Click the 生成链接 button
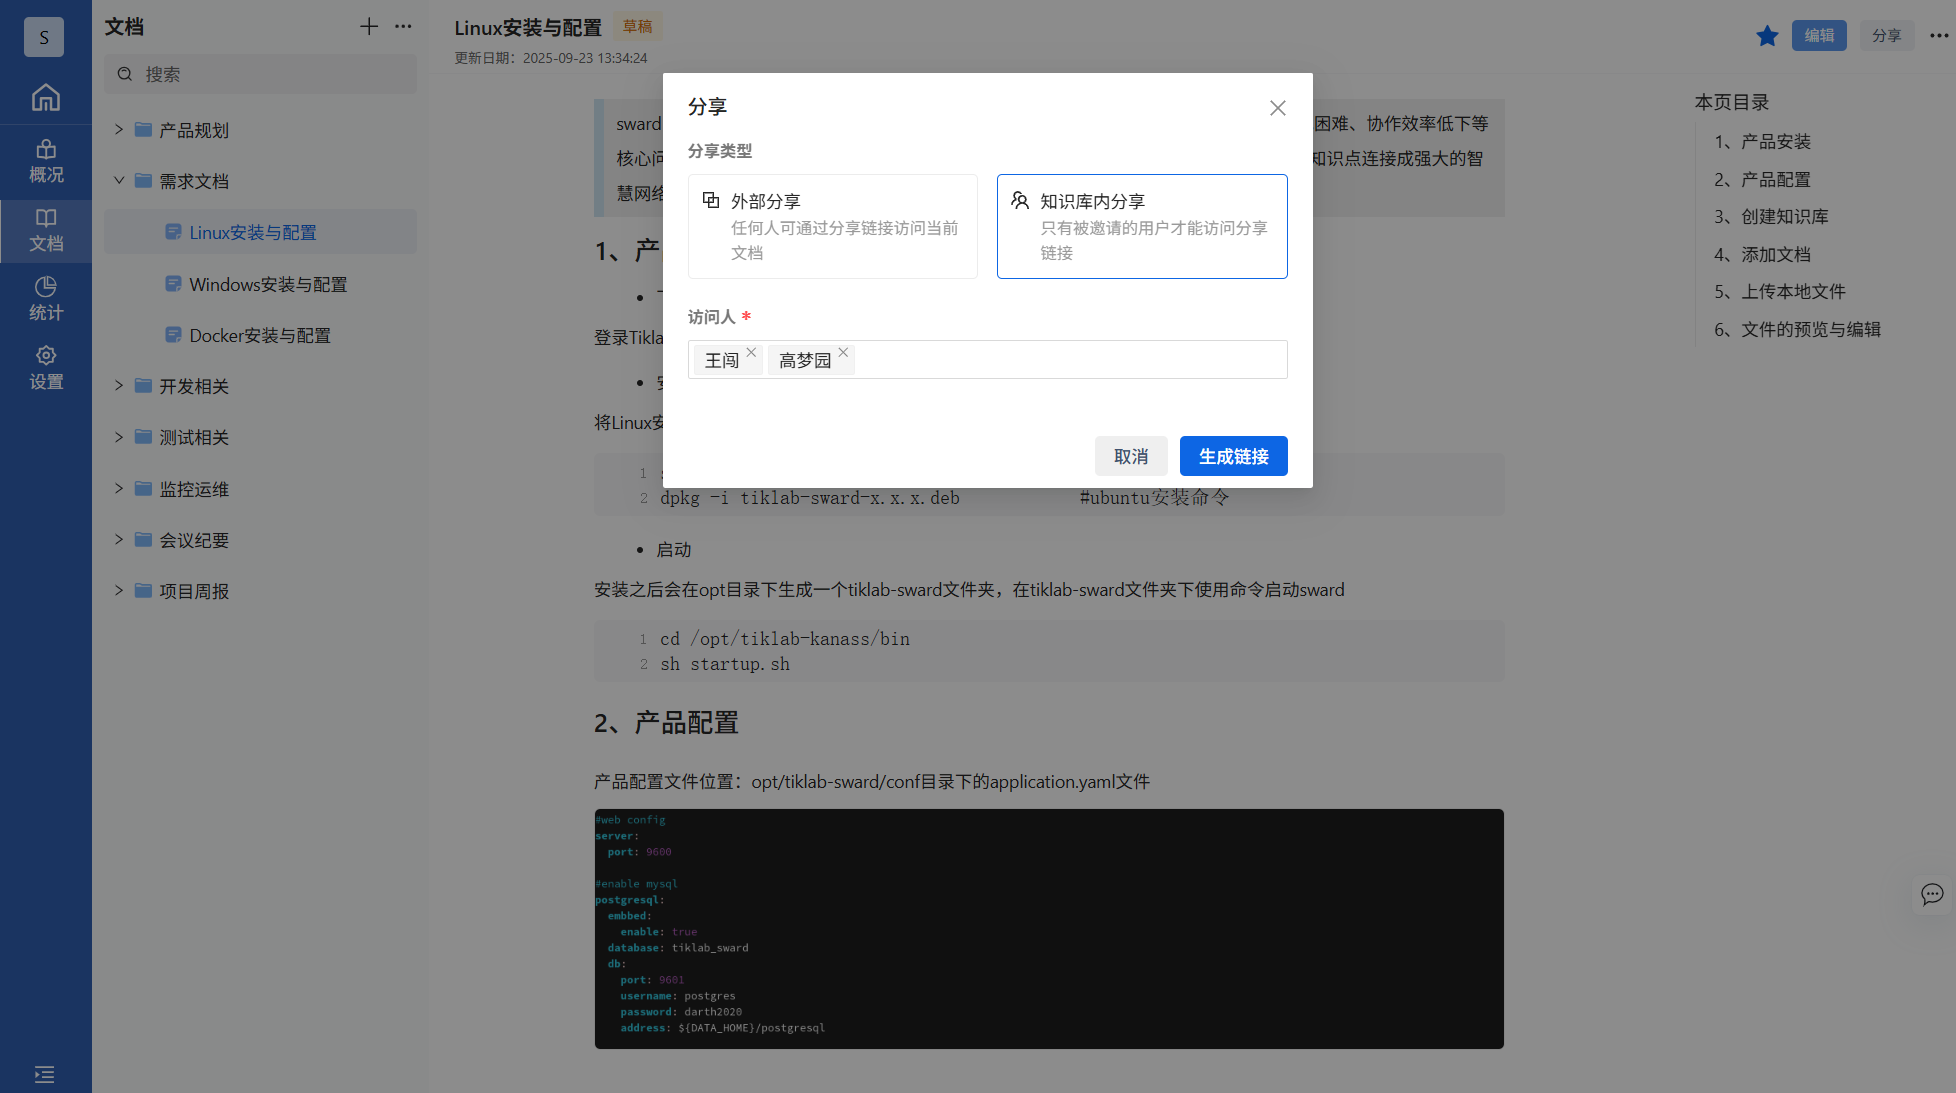Screen dimensions: 1956x1093 [x=1233, y=456]
